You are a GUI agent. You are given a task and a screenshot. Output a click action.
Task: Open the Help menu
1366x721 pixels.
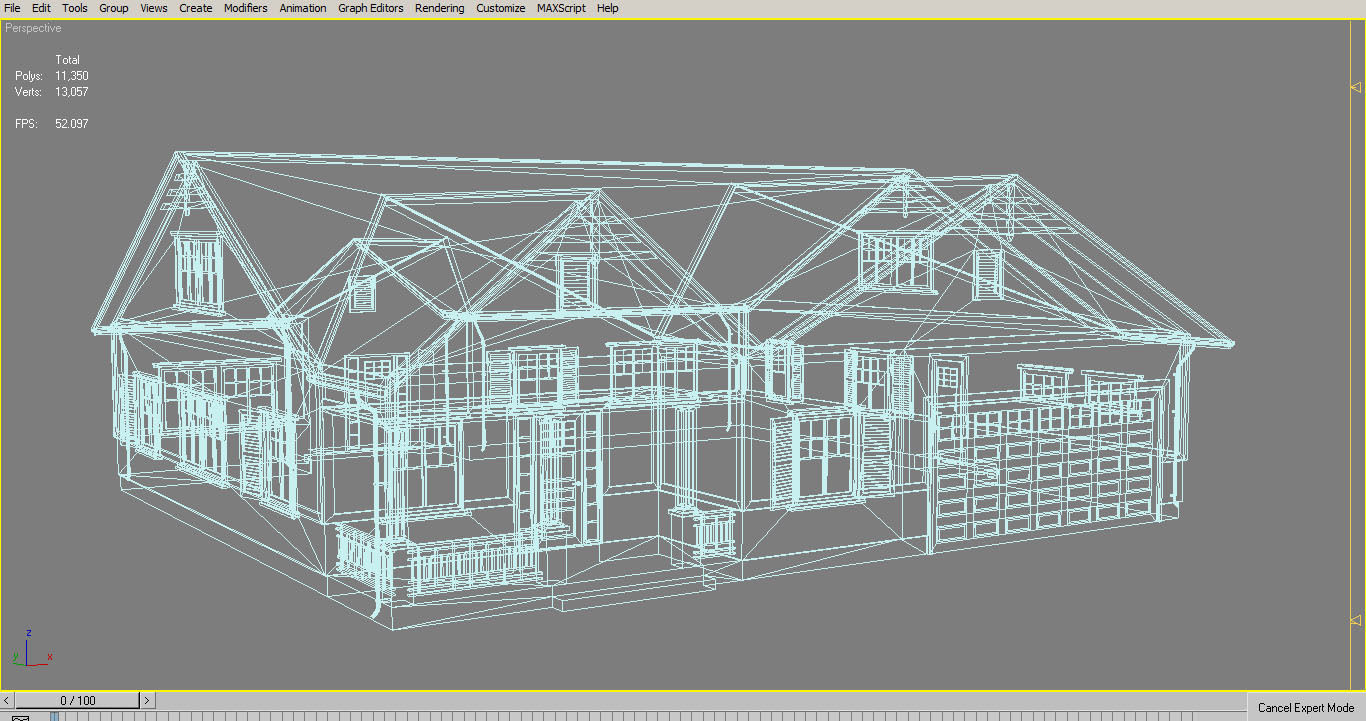(x=608, y=8)
